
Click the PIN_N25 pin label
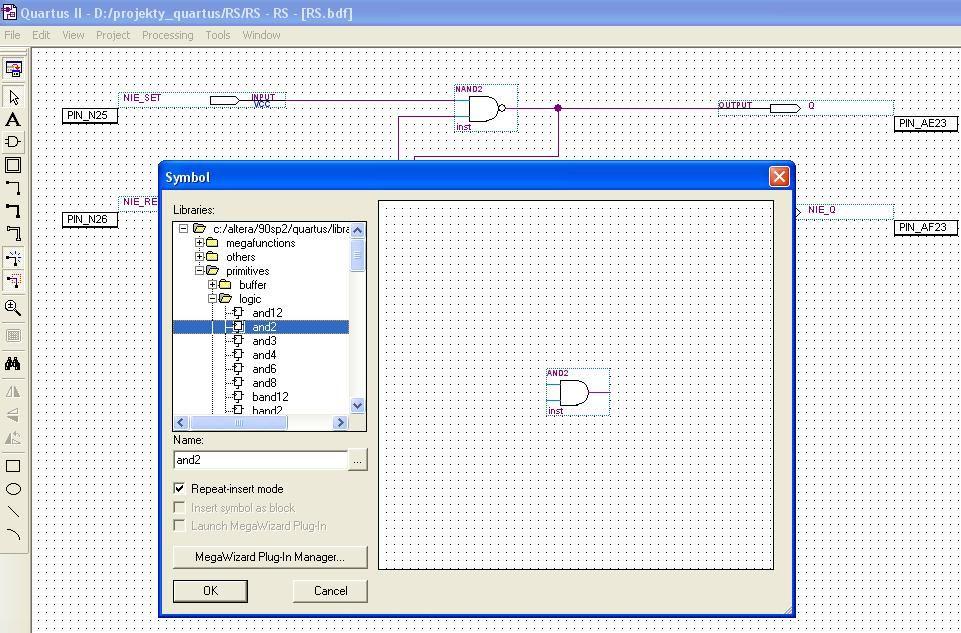89,116
